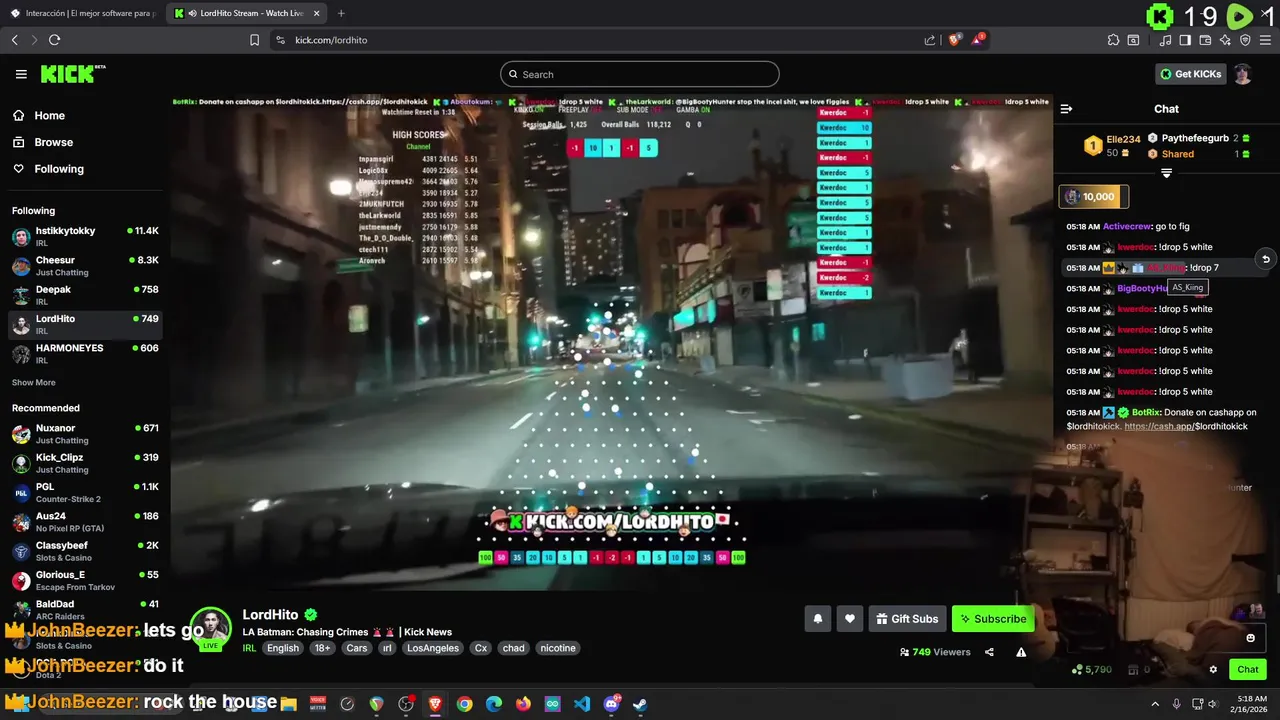Open Nuxanor recommended channel
The image size is (1280, 720).
pos(85,433)
